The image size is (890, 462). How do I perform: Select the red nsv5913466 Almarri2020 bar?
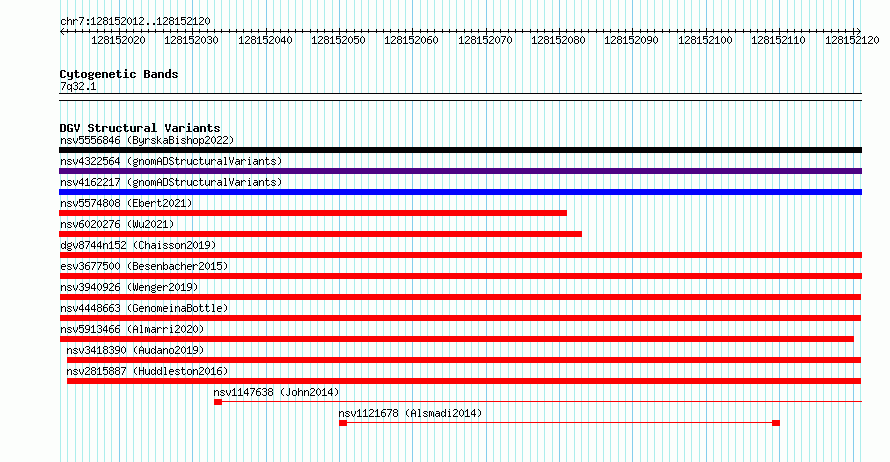coord(456,339)
